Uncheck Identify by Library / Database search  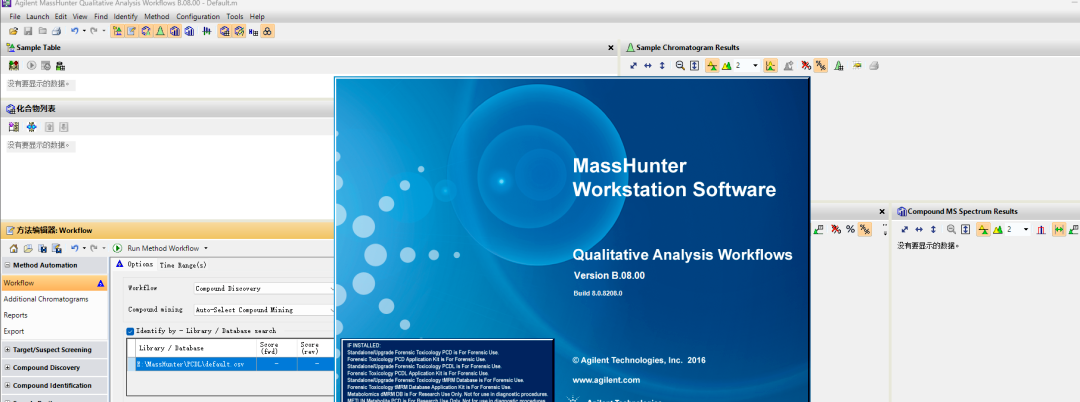coord(130,331)
